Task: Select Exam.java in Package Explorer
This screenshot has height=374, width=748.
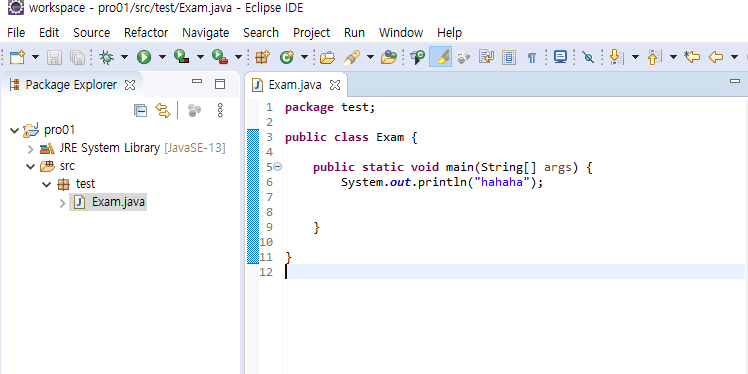Action: (x=108, y=202)
